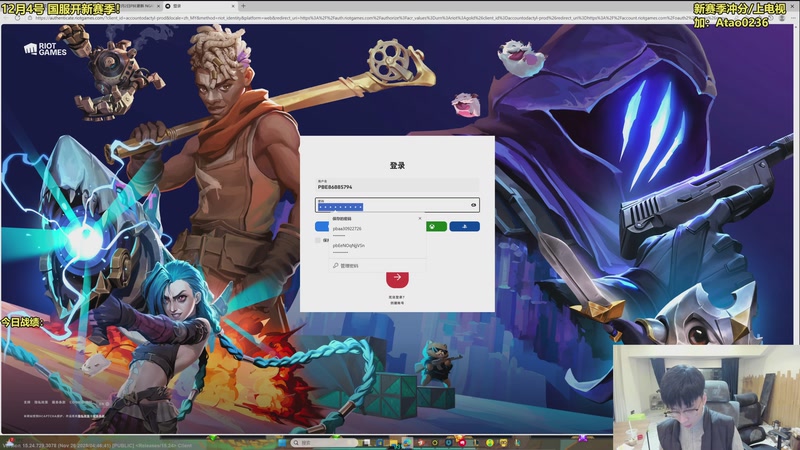Submit login with the red arrow button
Image resolution: width=800 pixels, height=450 pixels.
[x=397, y=278]
